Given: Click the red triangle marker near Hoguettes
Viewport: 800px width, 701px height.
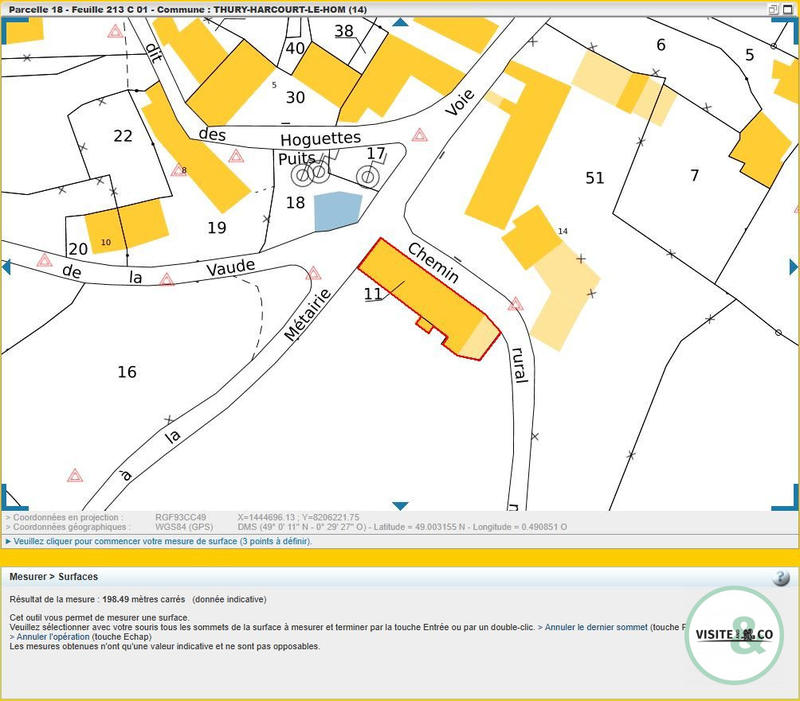Looking at the screenshot, I should click(420, 135).
